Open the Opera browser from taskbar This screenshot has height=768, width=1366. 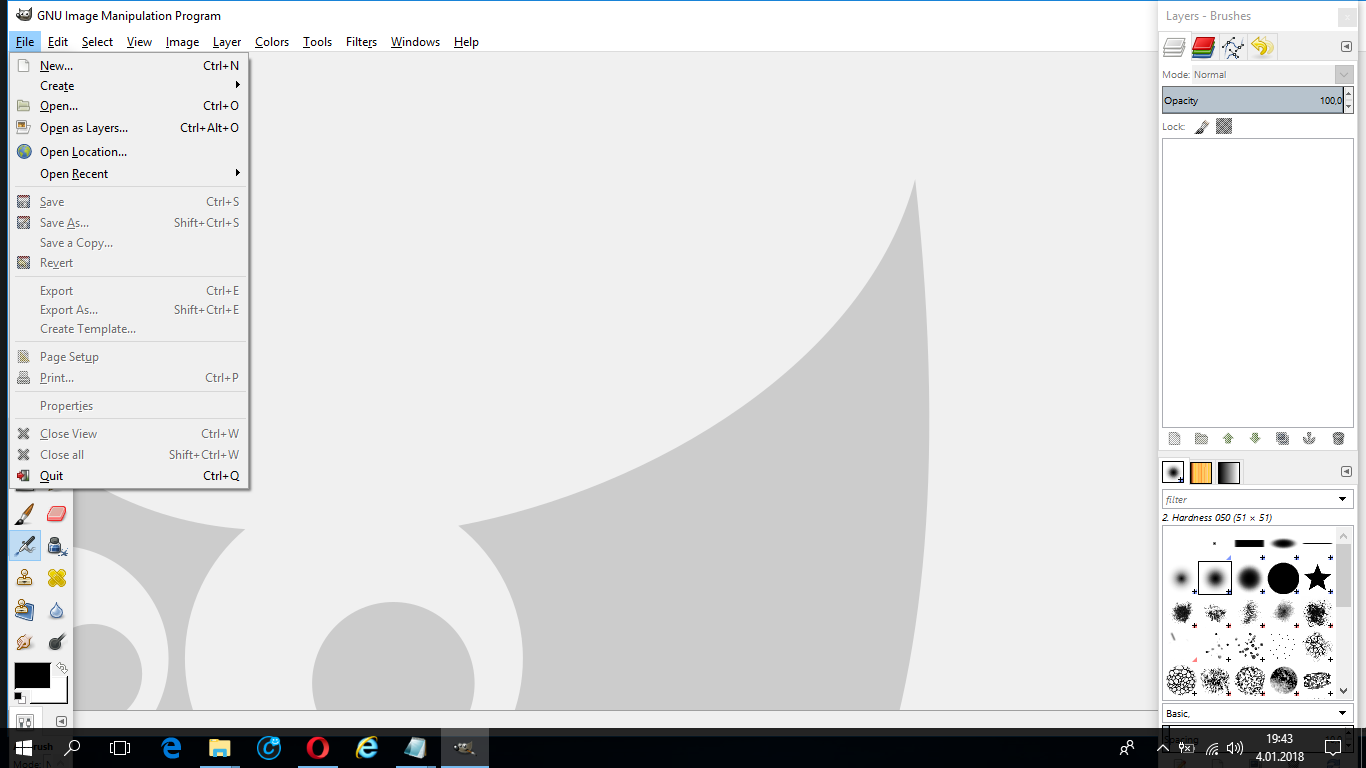coord(318,747)
